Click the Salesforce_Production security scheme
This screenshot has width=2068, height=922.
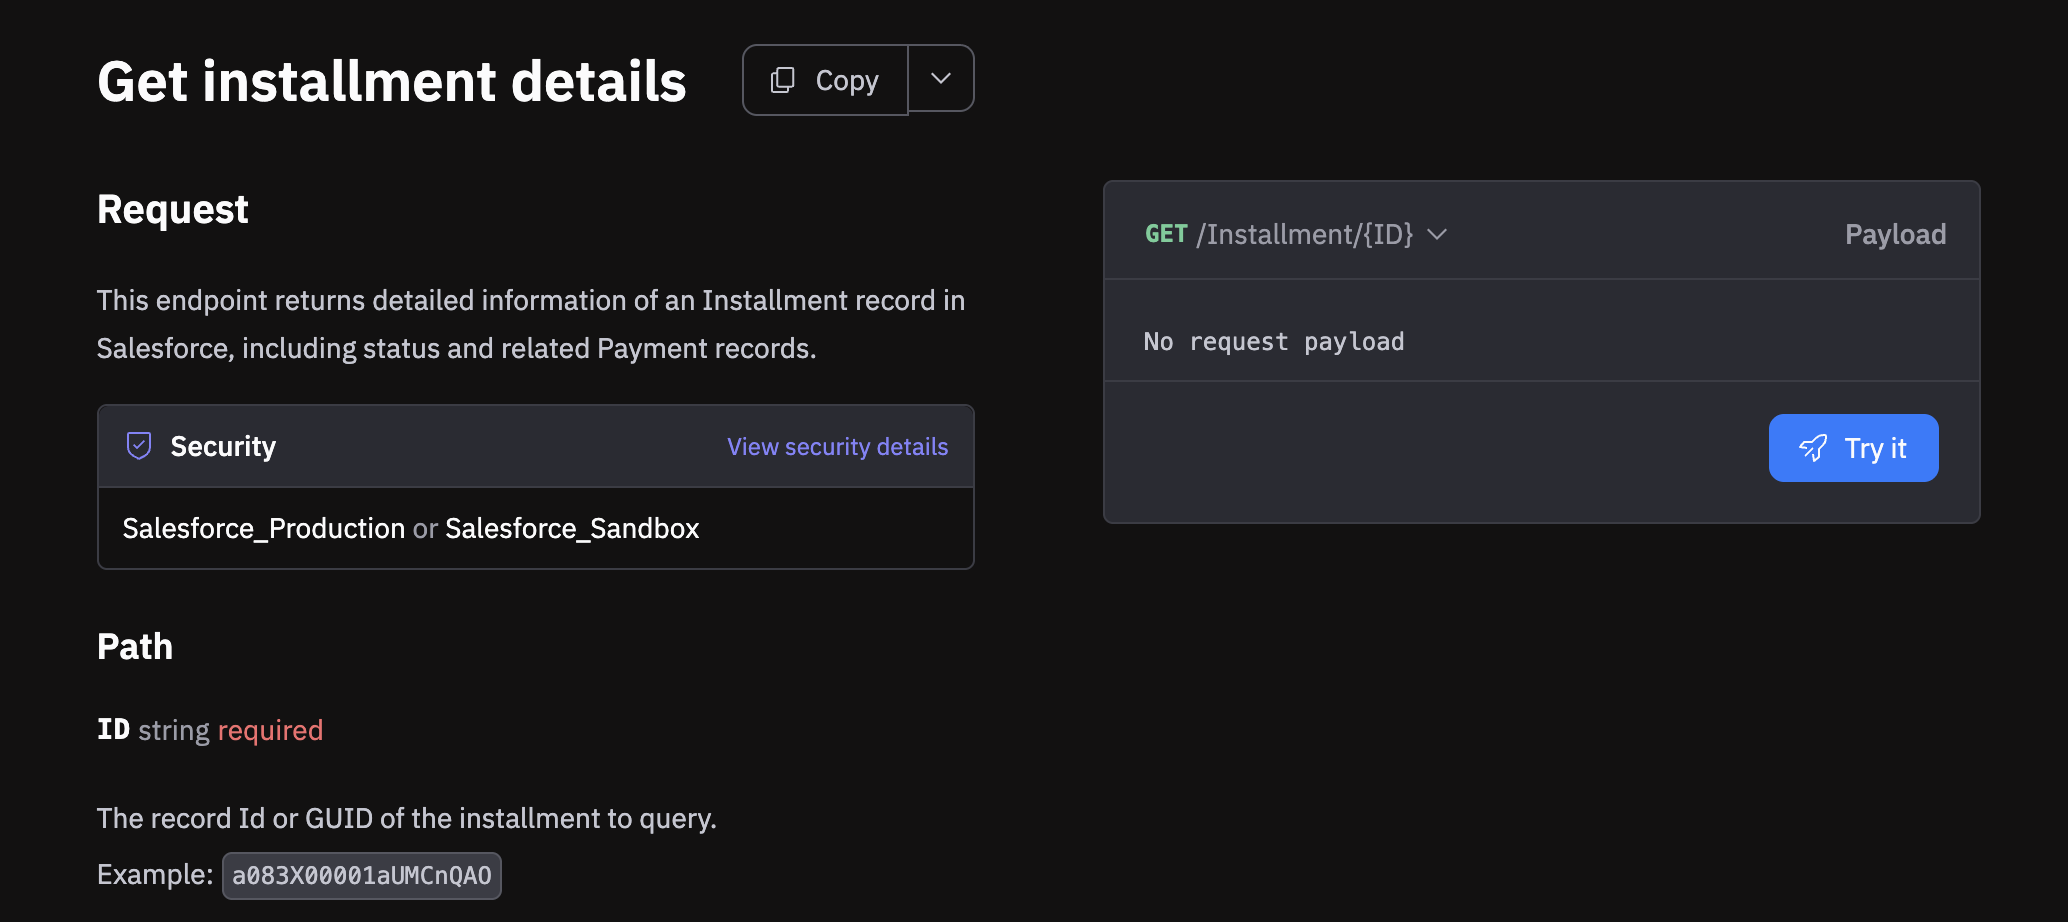264,528
